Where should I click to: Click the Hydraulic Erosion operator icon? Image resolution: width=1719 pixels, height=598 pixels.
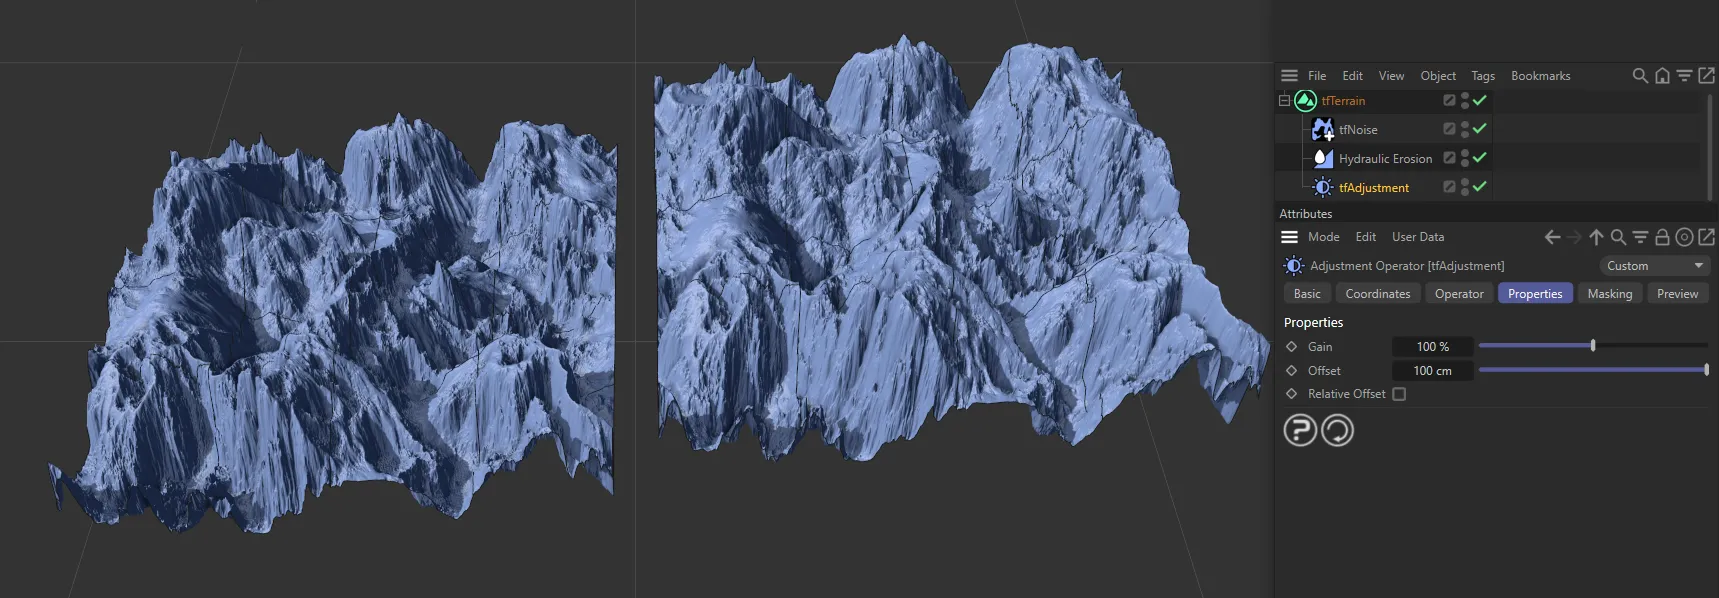coord(1322,158)
